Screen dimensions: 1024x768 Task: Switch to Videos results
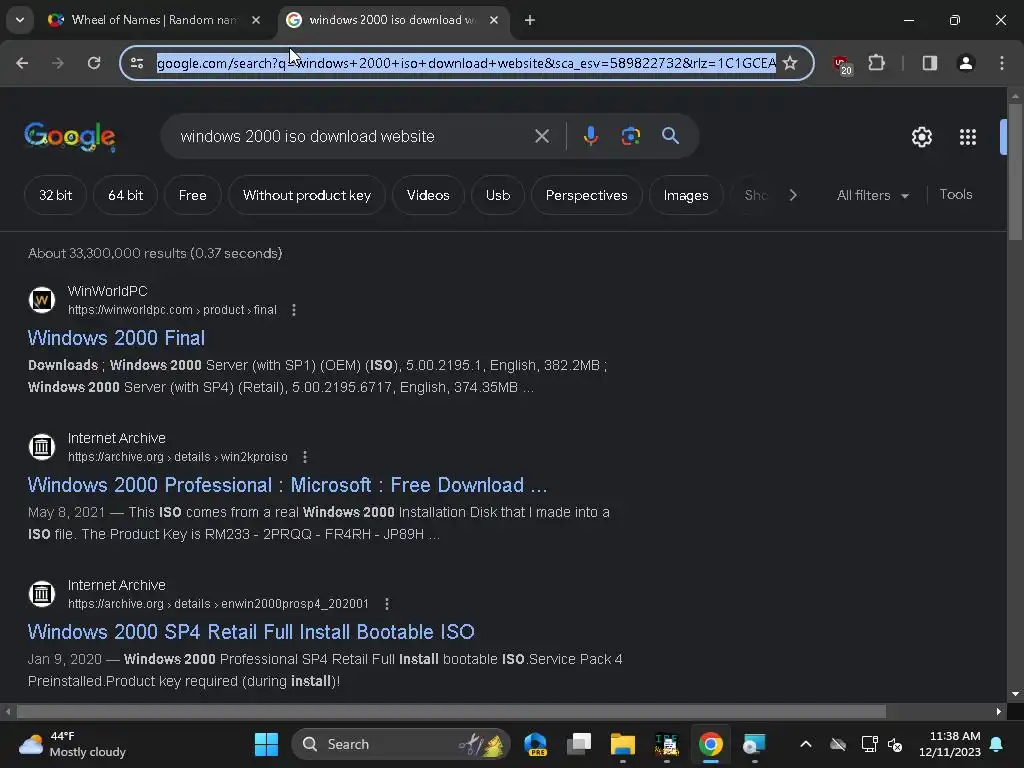428,195
